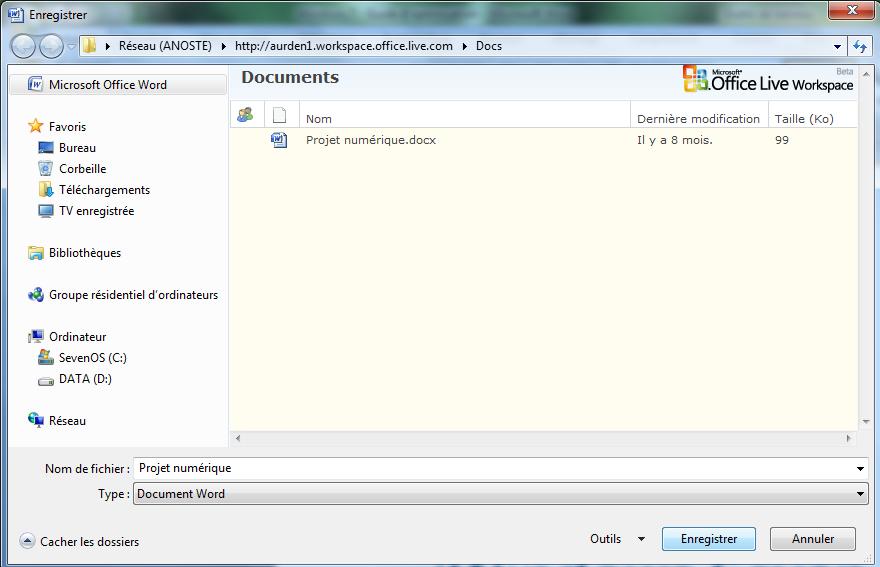Expand the arrow after Réseau (ANOSTE) breadcrumb
The height and width of the screenshot is (567, 880).
click(223, 46)
